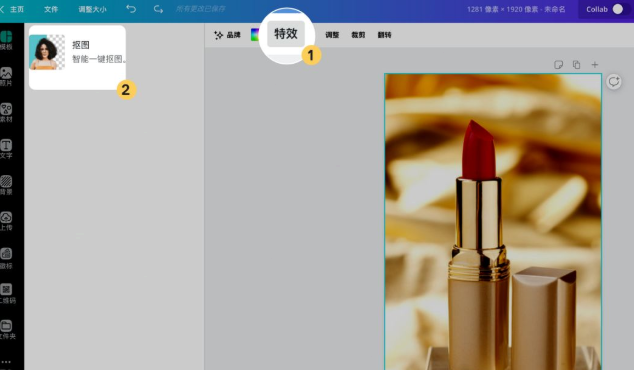Open the 文件夹 folders sidebar tab
The image size is (634, 370).
pos(7,330)
